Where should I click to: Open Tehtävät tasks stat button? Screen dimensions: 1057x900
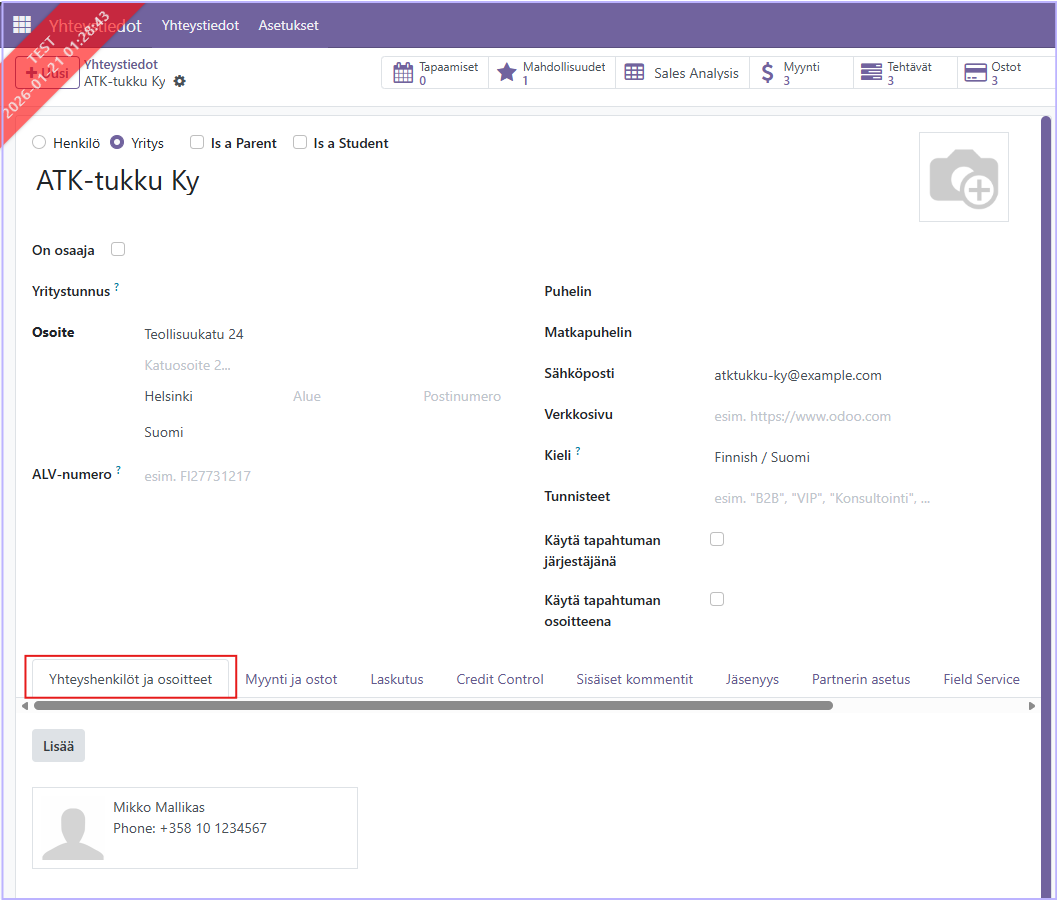point(905,73)
